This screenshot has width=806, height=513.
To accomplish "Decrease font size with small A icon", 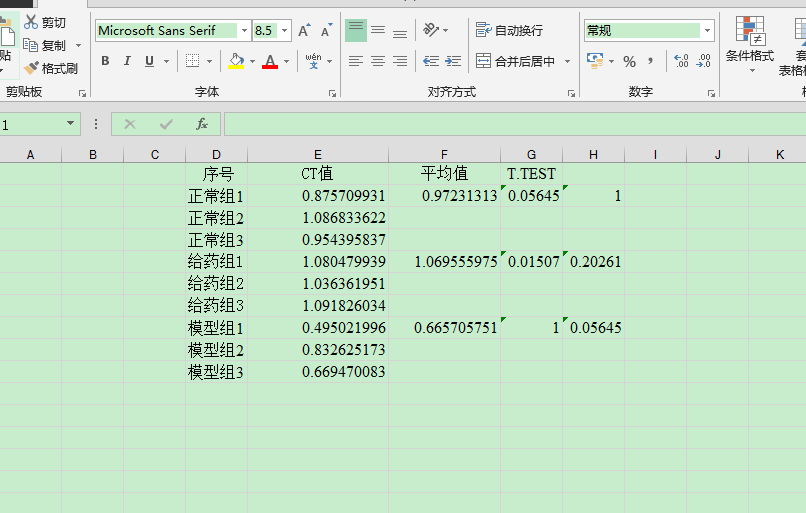I will tap(326, 31).
